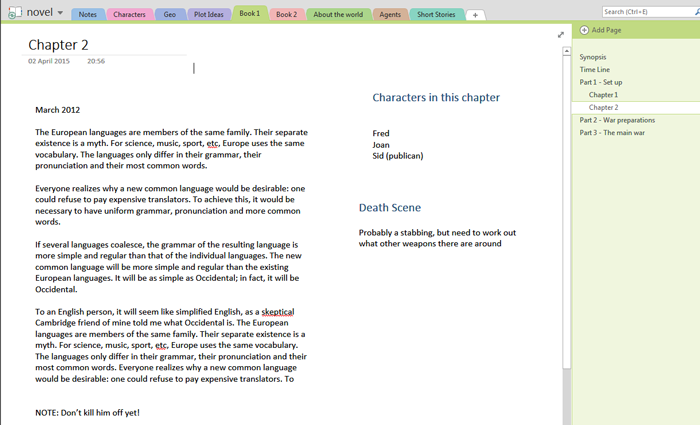
Task: Click the Characters in this chapter heading
Action: (436, 97)
